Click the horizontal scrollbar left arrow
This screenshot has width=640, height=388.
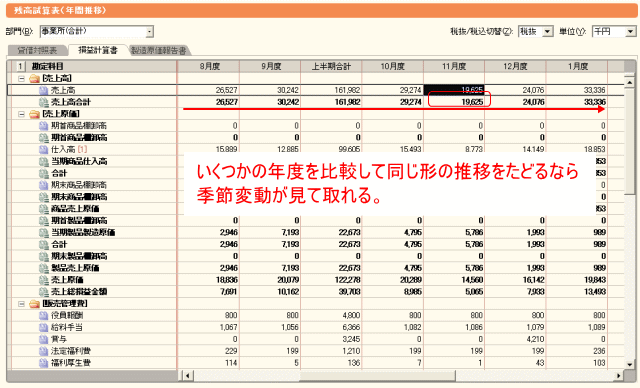(x=188, y=375)
